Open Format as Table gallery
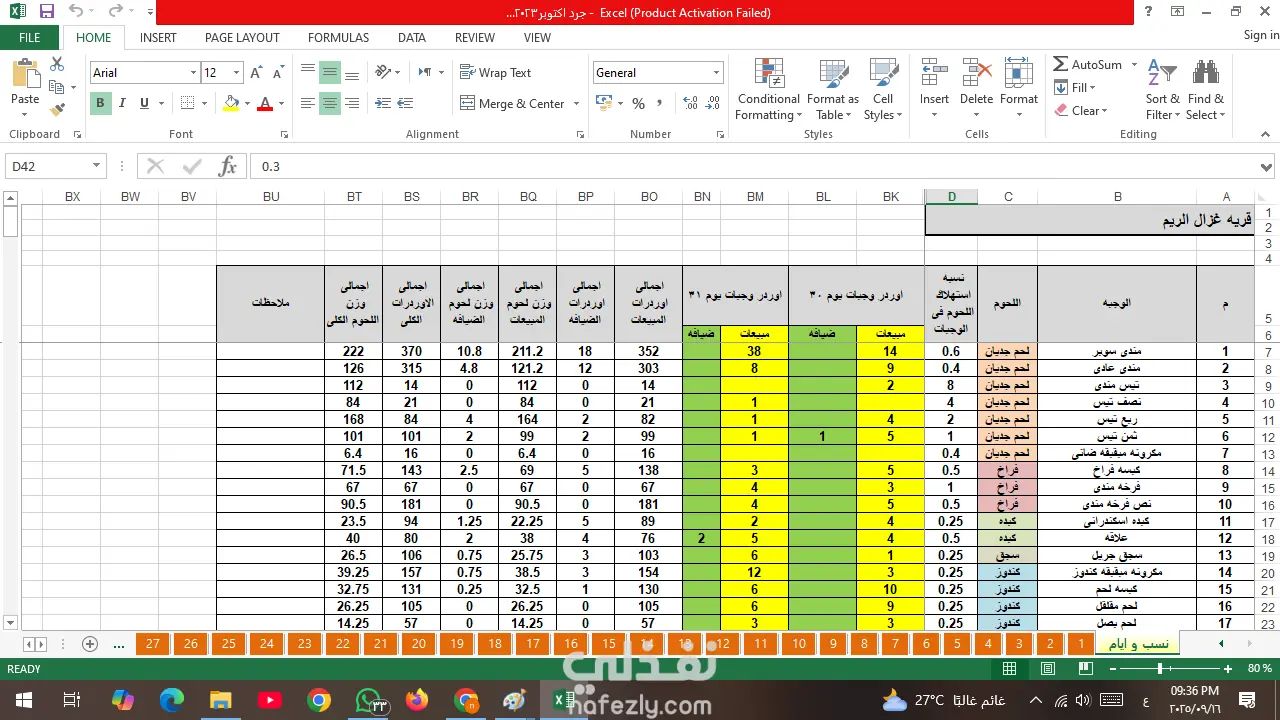This screenshot has height=720, width=1280. [x=833, y=90]
